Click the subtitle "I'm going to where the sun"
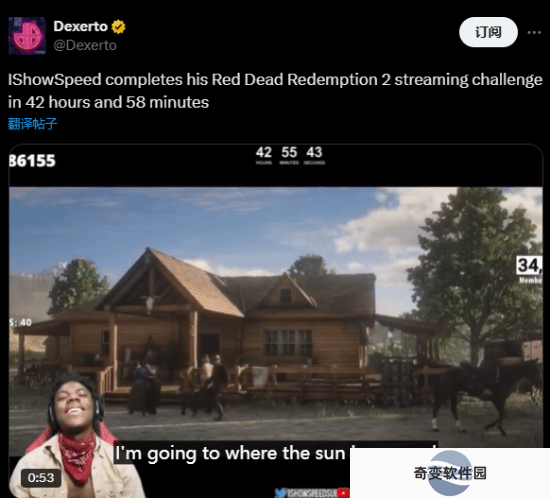Screen dimensions: 550x498 point(230,453)
